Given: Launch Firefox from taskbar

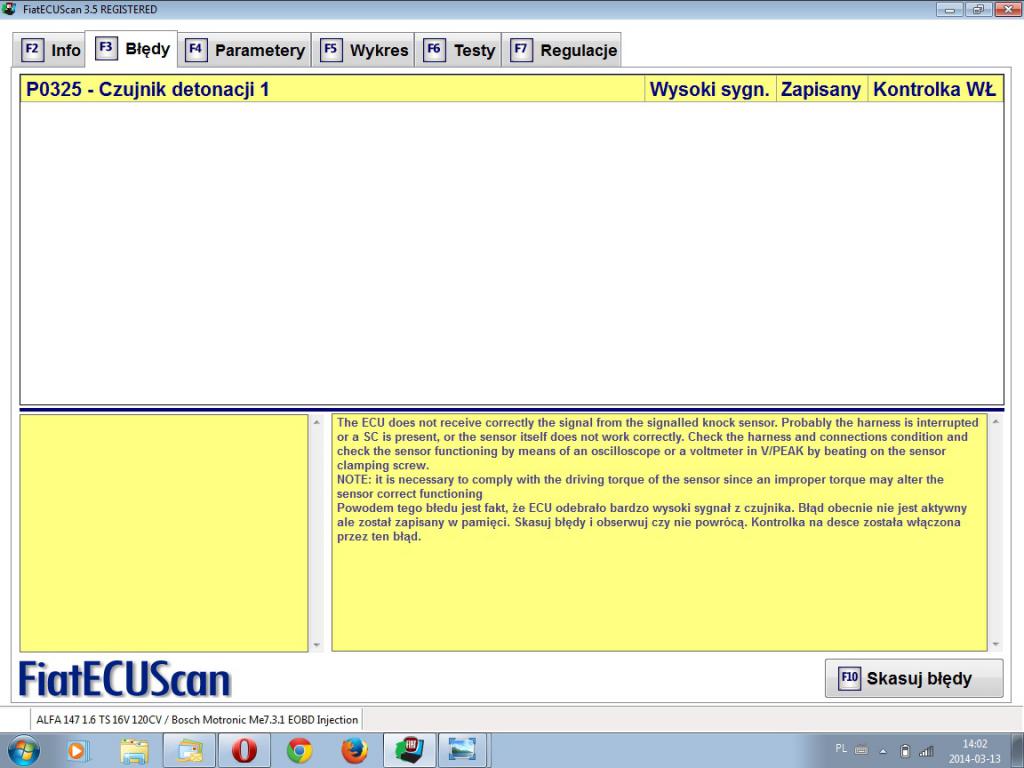Looking at the screenshot, I should pyautogui.click(x=354, y=751).
